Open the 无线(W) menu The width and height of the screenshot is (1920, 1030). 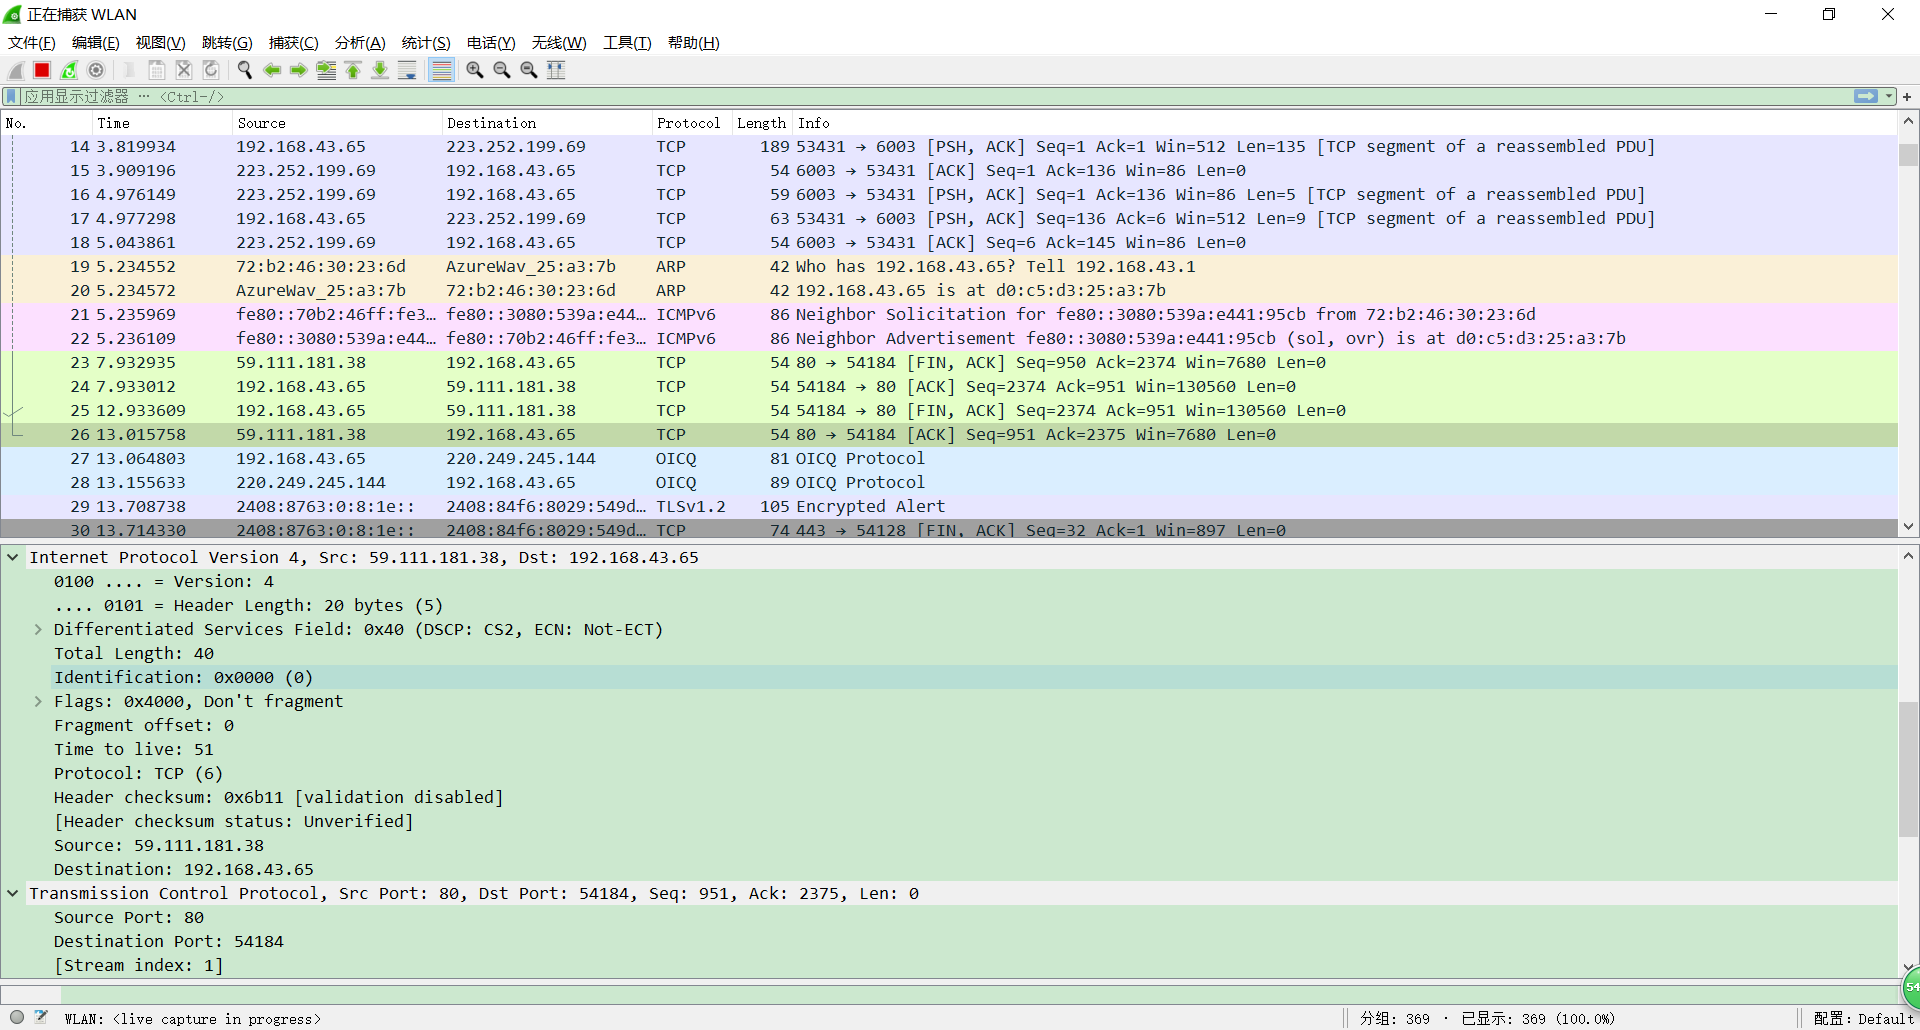(x=559, y=43)
